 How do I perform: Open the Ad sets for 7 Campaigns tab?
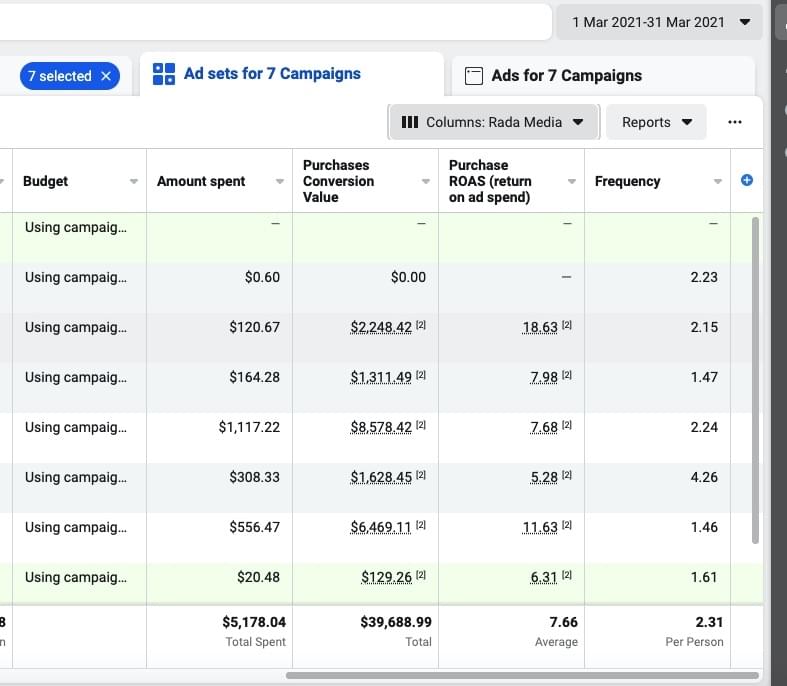[x=272, y=74]
